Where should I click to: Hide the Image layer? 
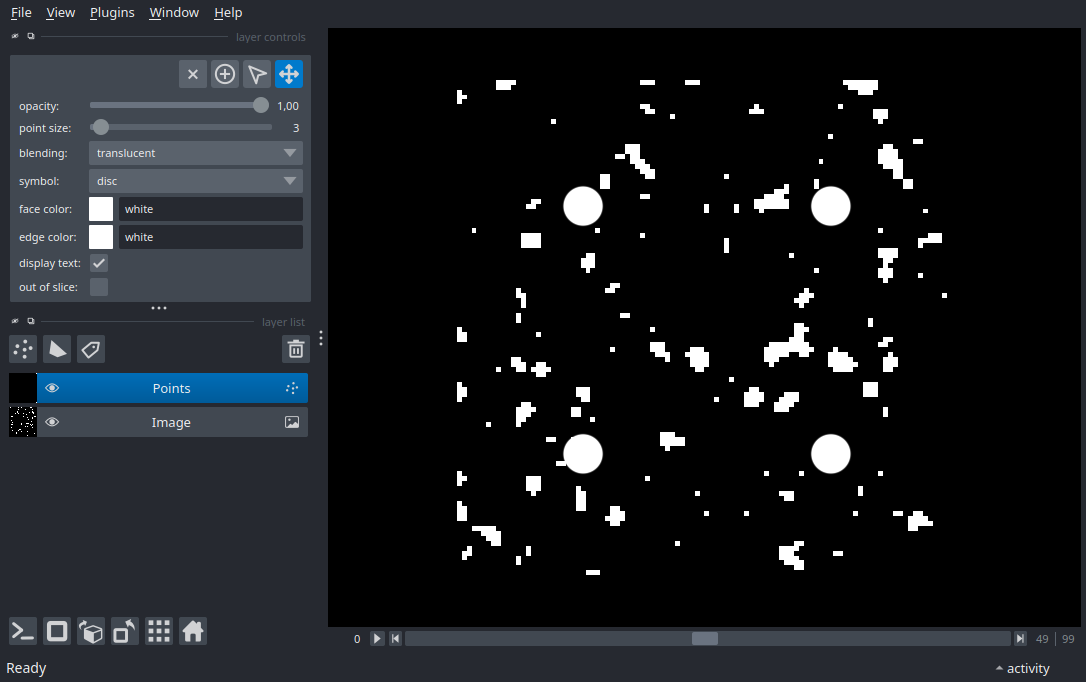pos(52,422)
